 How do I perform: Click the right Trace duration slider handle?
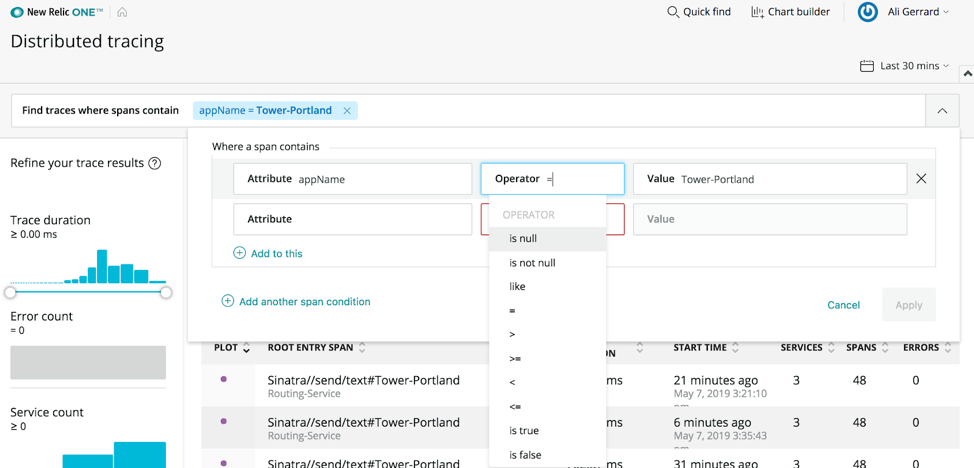point(166,292)
